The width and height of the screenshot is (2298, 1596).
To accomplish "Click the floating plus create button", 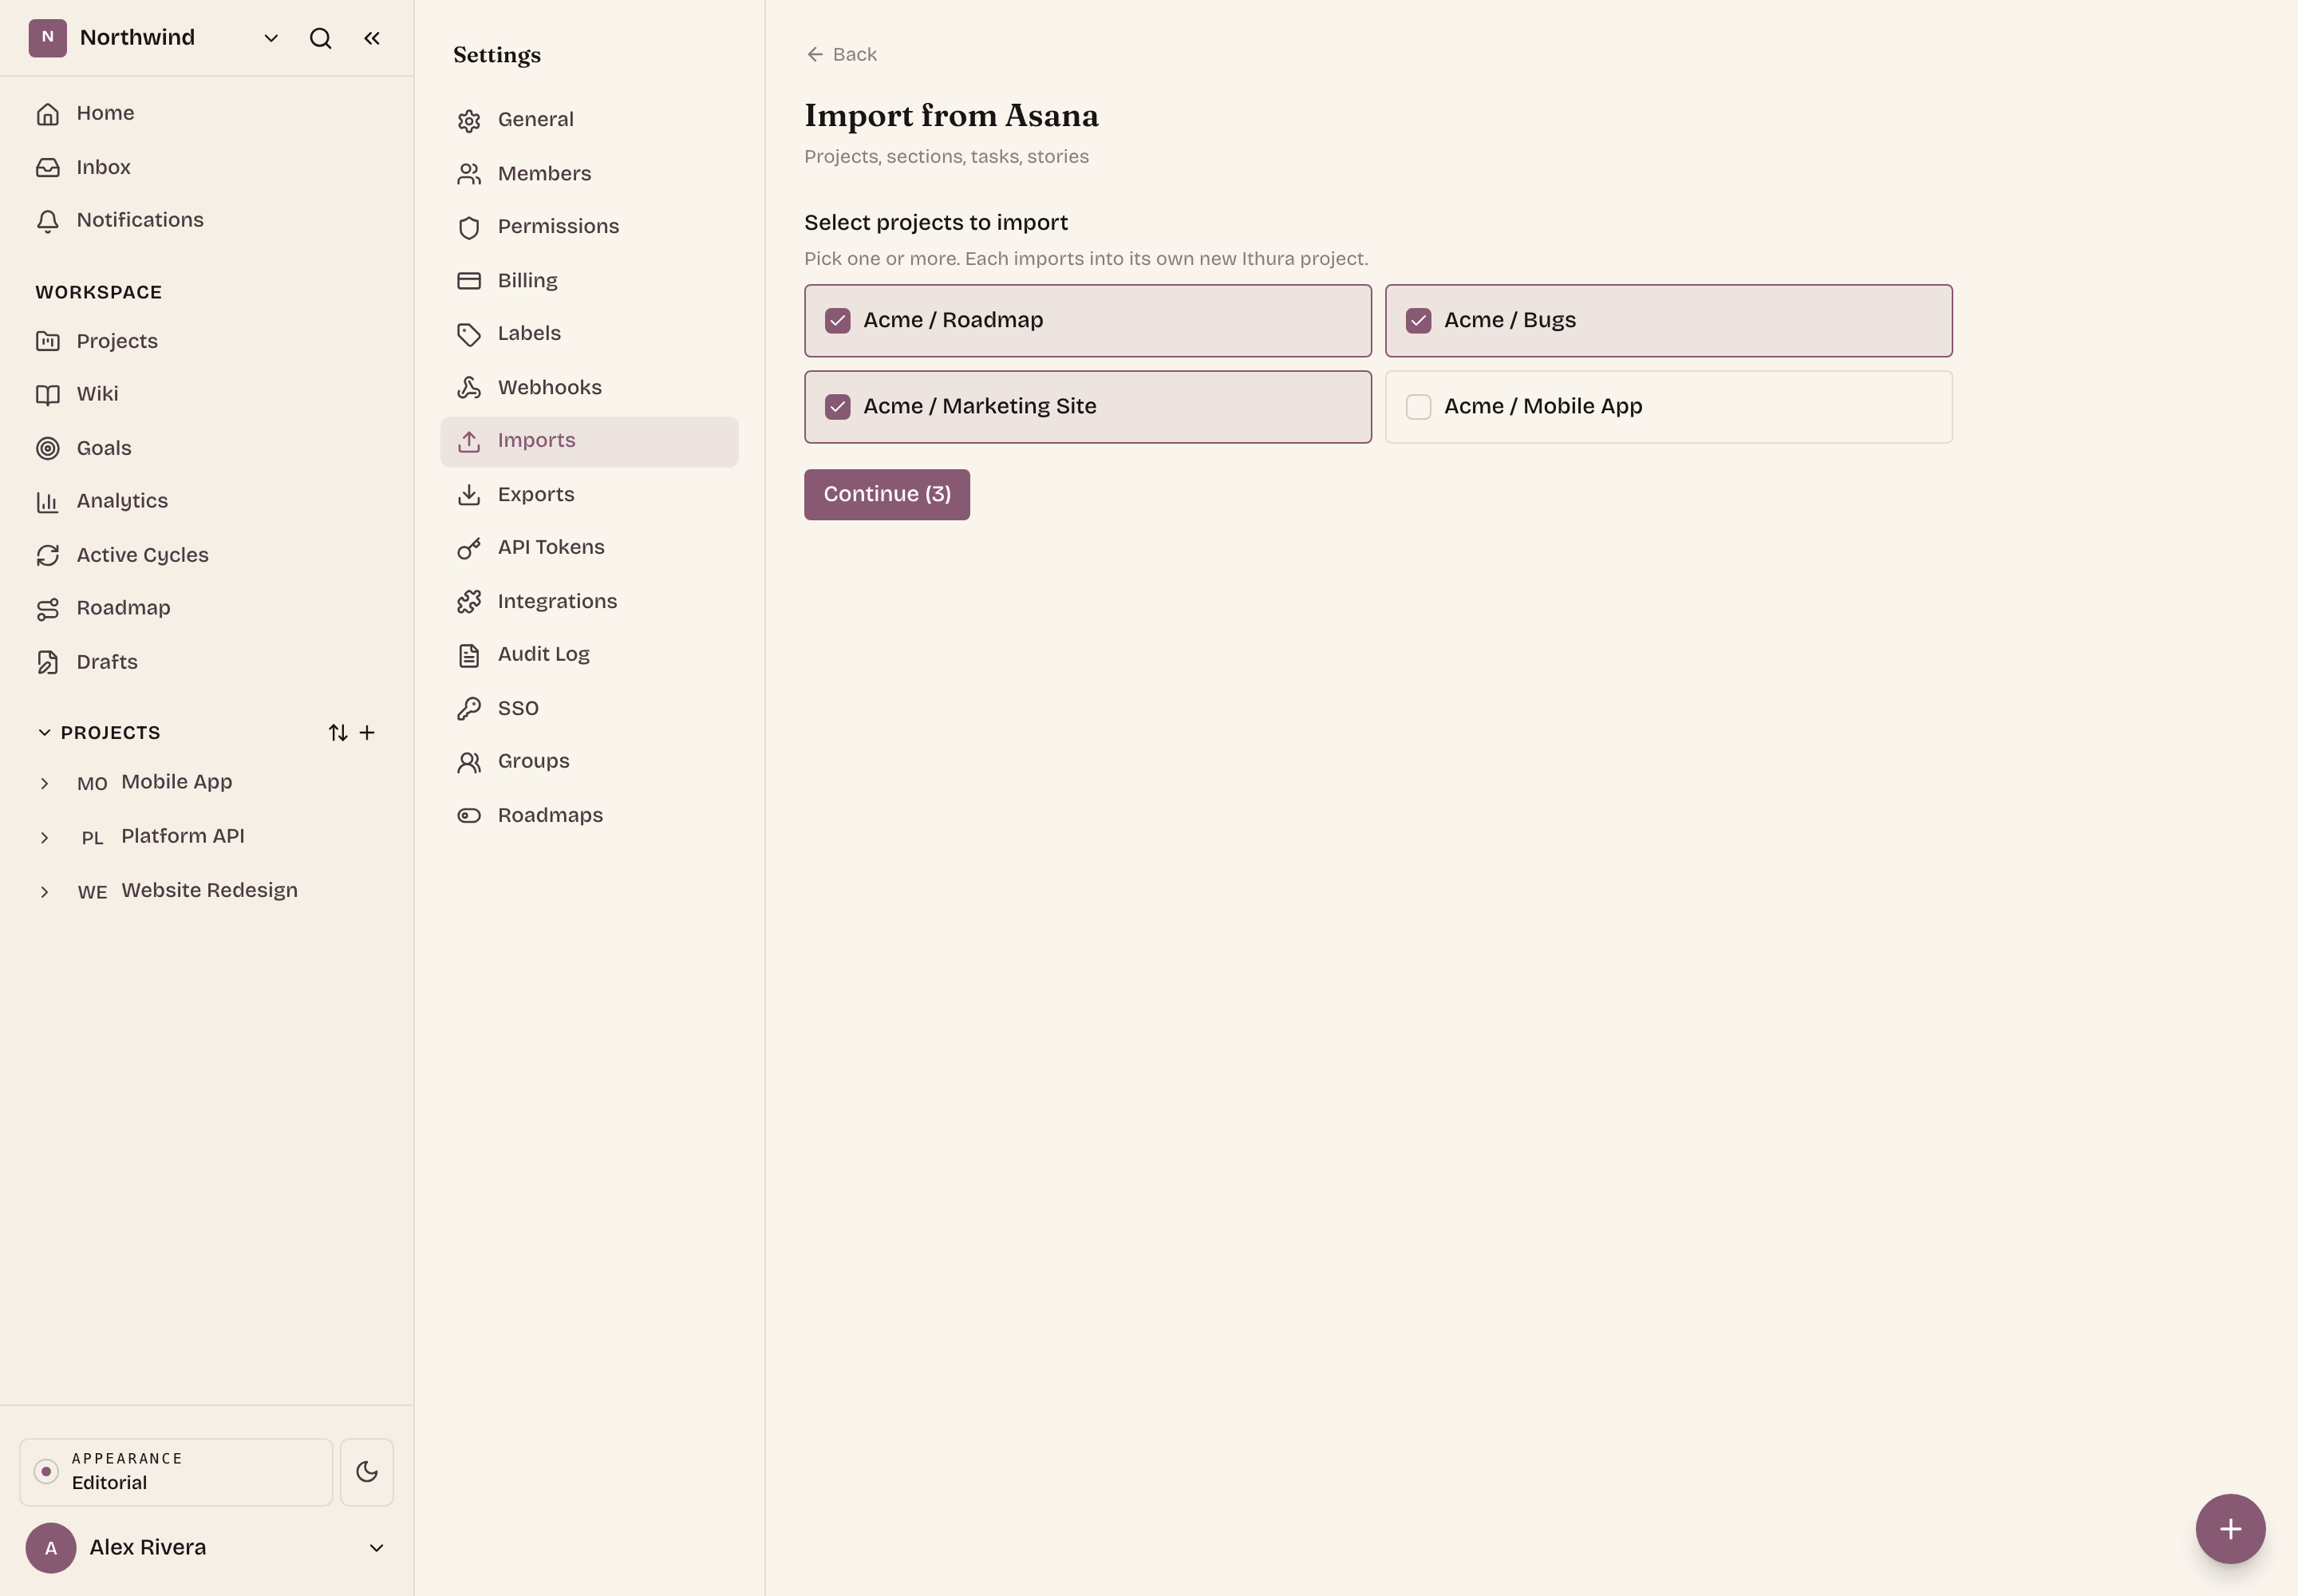I will tap(2230, 1528).
